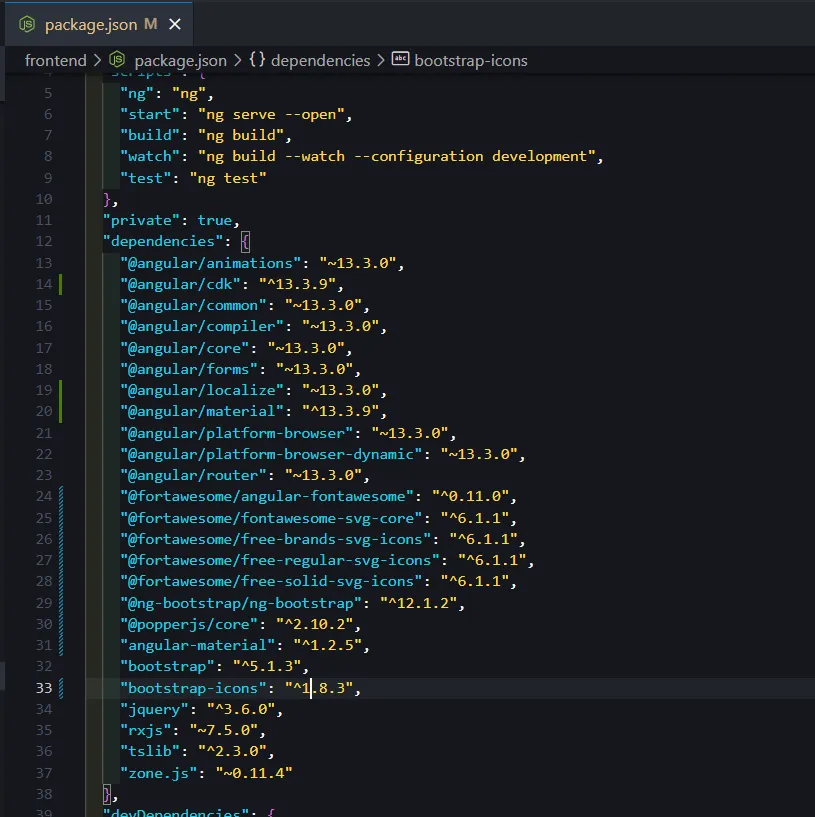Open the frontend breadcrumb folder
This screenshot has height=817, width=815.
[56, 60]
